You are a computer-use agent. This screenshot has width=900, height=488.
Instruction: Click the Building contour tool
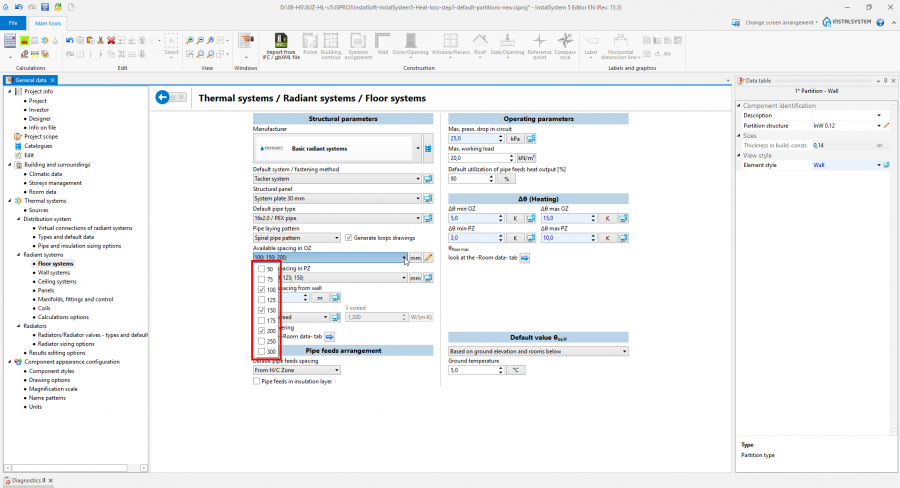[331, 45]
